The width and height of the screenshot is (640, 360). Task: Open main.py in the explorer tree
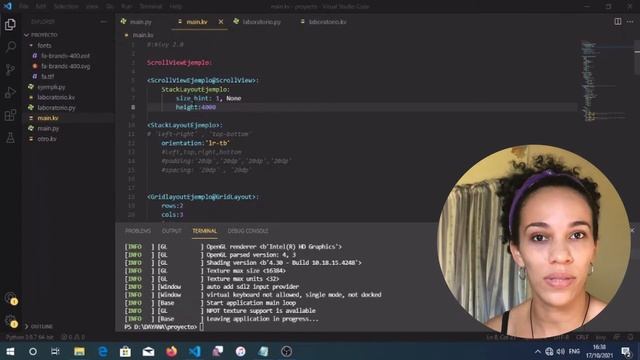[x=48, y=128]
